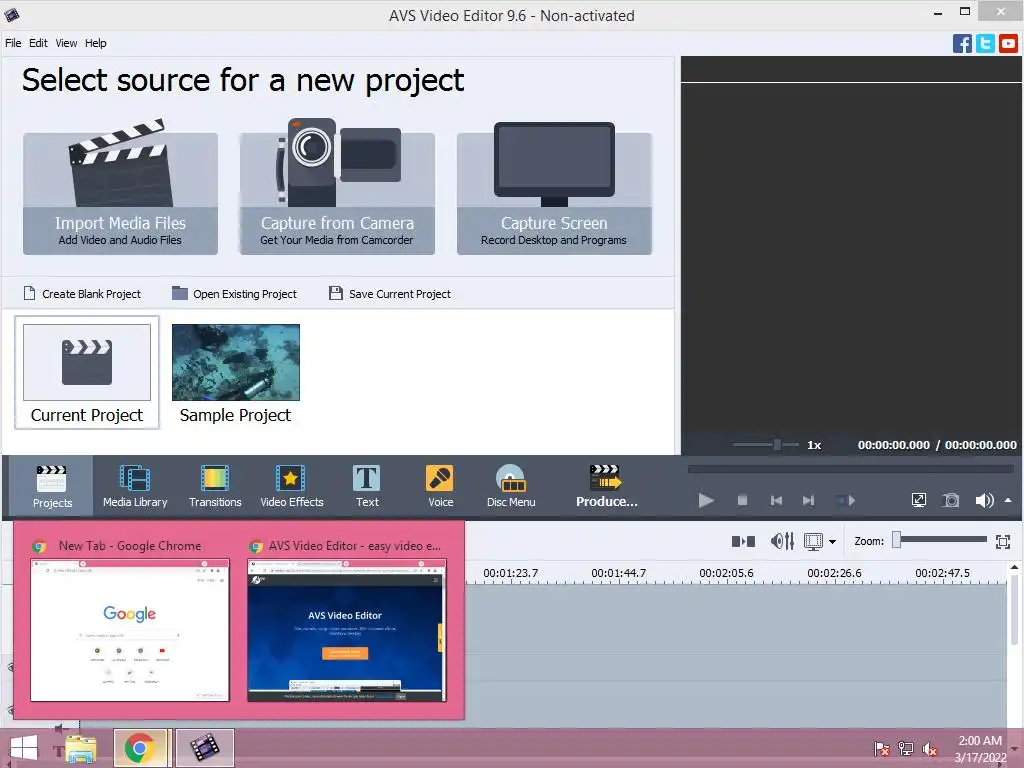Click timeline marker 00:02:26.6
This screenshot has height=768, width=1024.
point(834,573)
